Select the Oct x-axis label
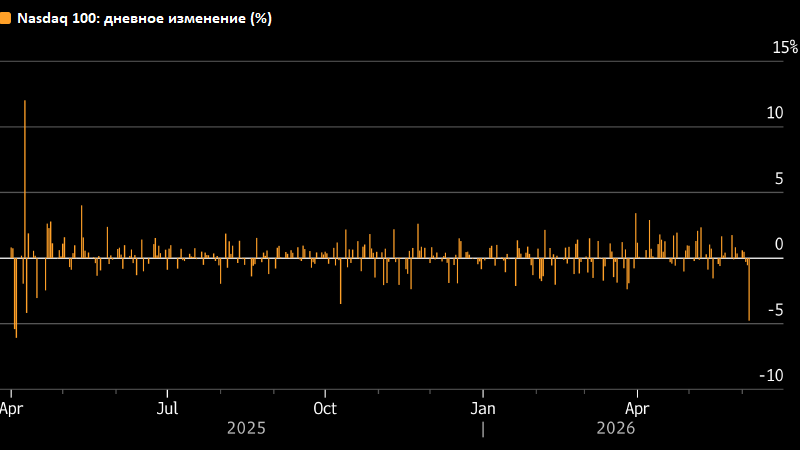Viewport: 800px width, 450px height. pos(325,408)
